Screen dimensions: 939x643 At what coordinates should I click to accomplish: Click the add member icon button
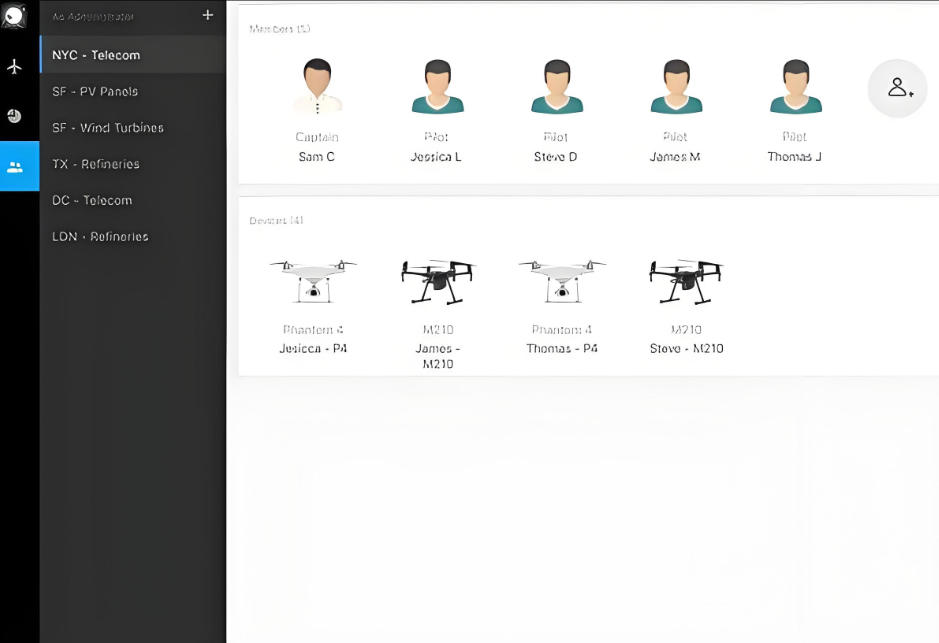coord(897,88)
